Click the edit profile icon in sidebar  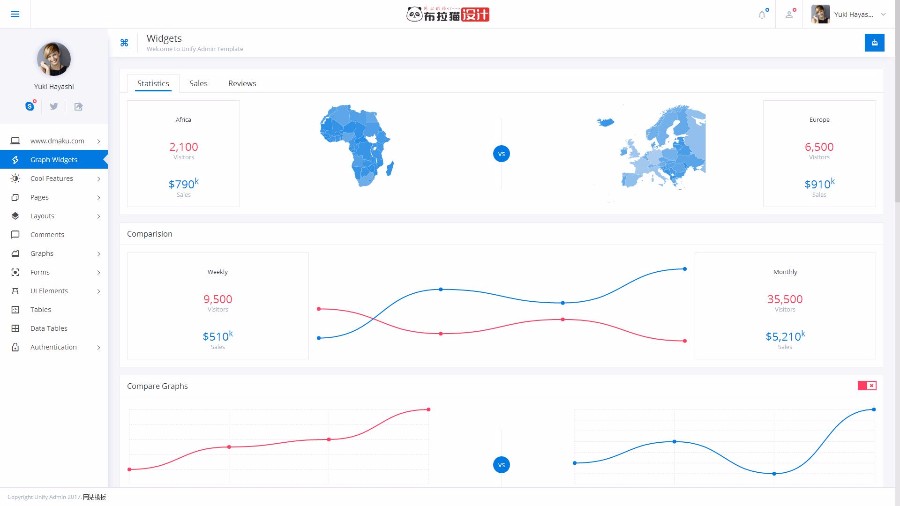tap(78, 106)
